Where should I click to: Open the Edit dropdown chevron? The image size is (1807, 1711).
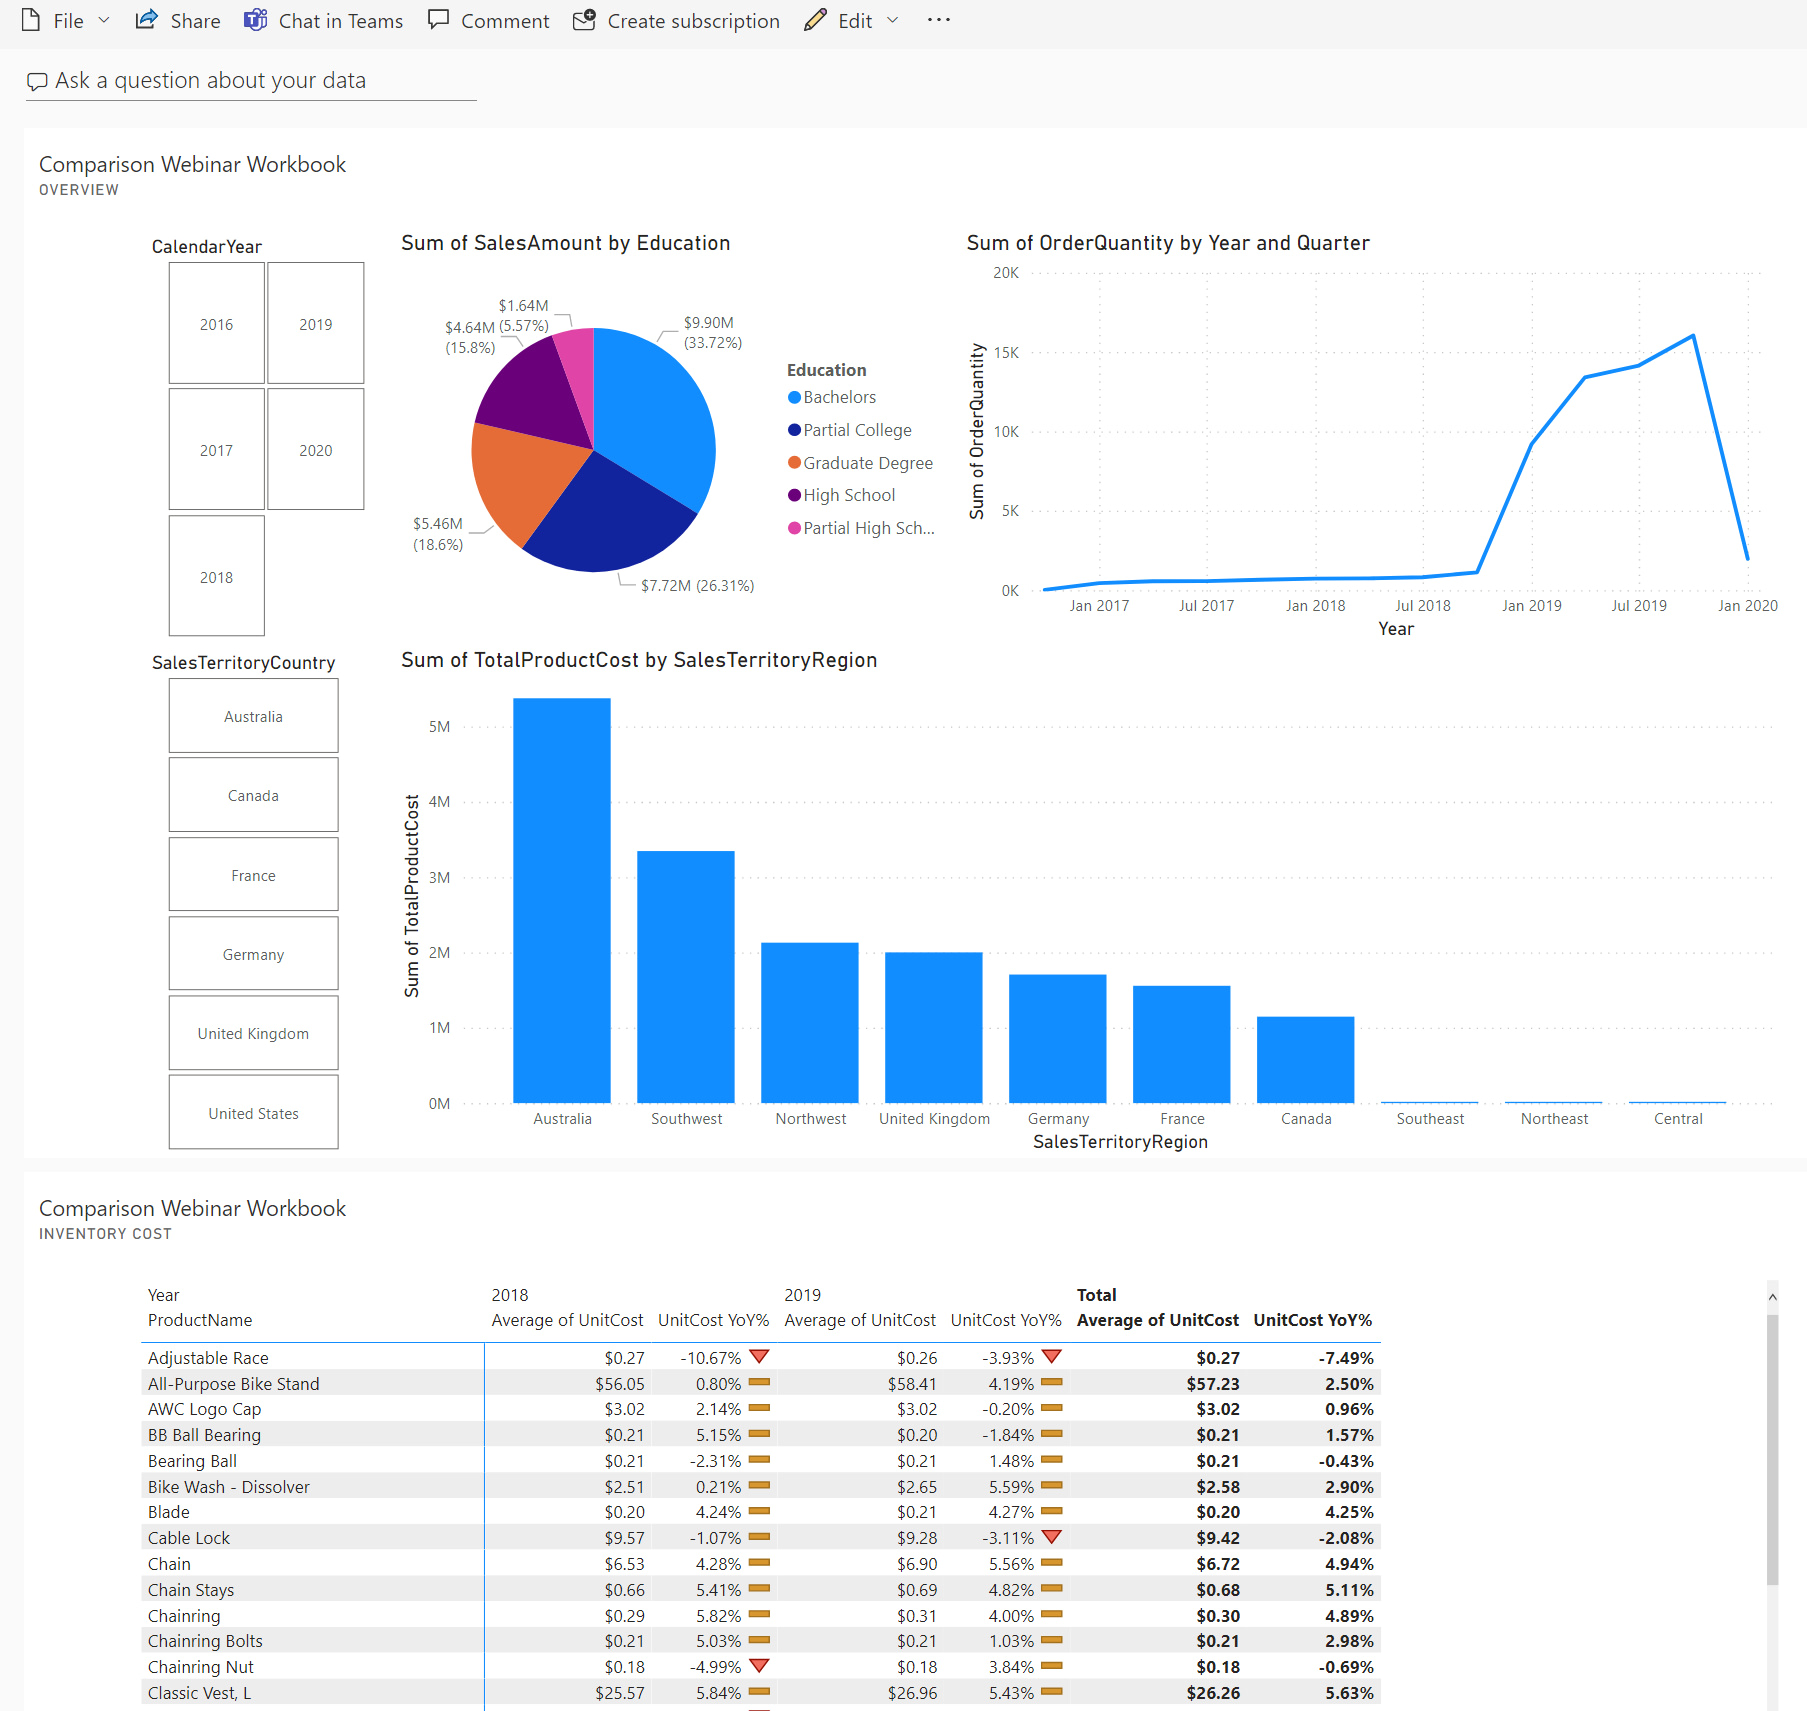(x=891, y=20)
